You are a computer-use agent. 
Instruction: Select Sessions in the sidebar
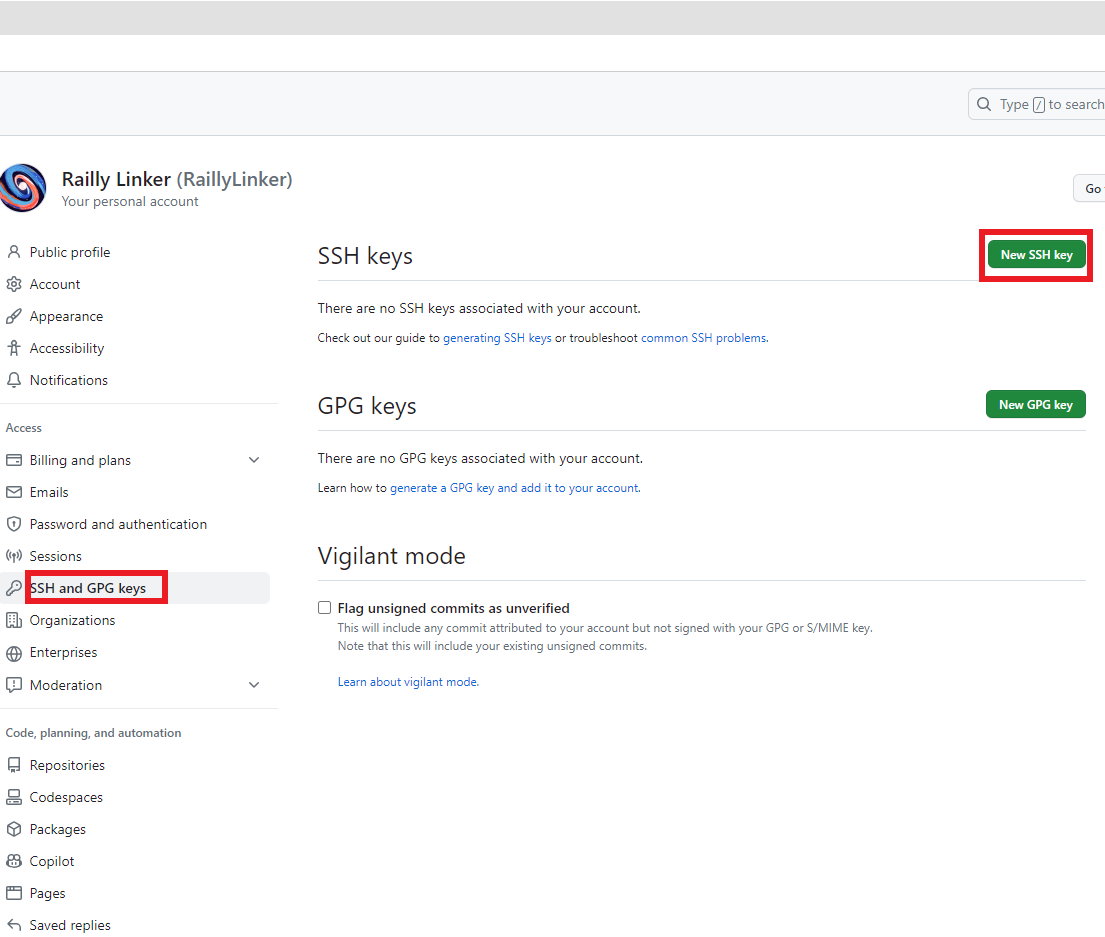[56, 557]
